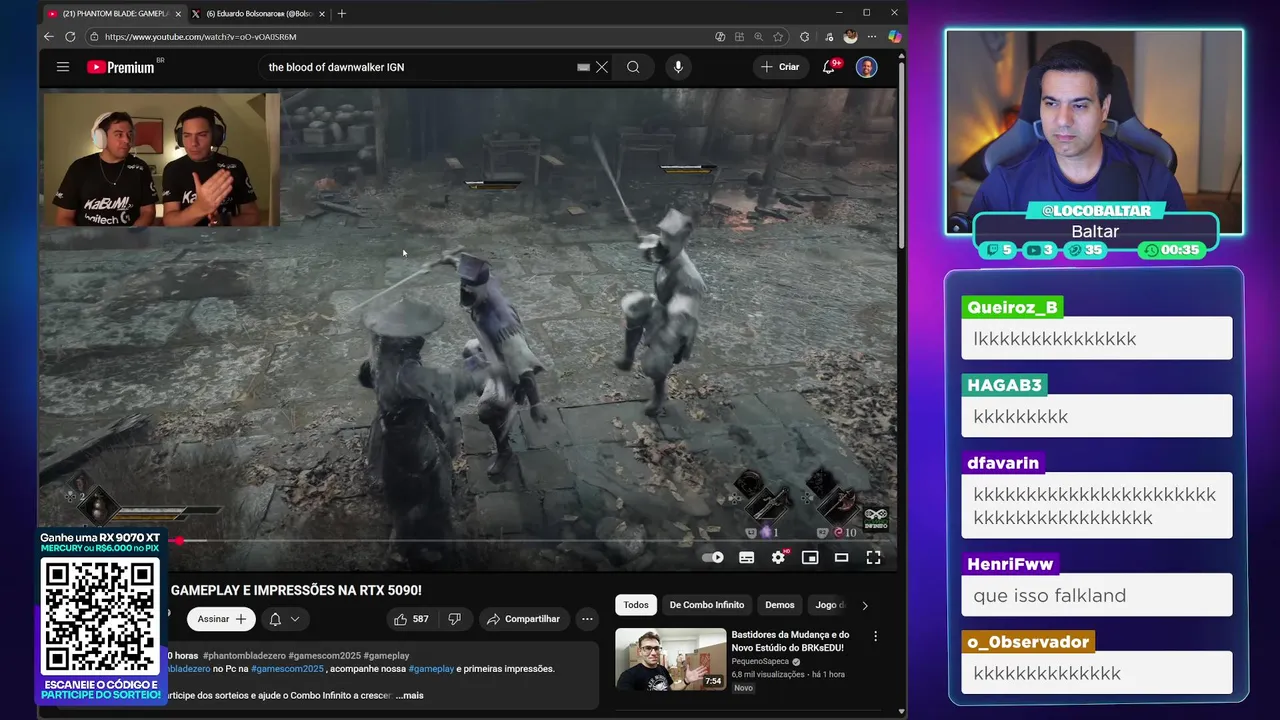Screen dimensions: 1280x720
Task: Click Compartilhar share button
Action: 523,619
